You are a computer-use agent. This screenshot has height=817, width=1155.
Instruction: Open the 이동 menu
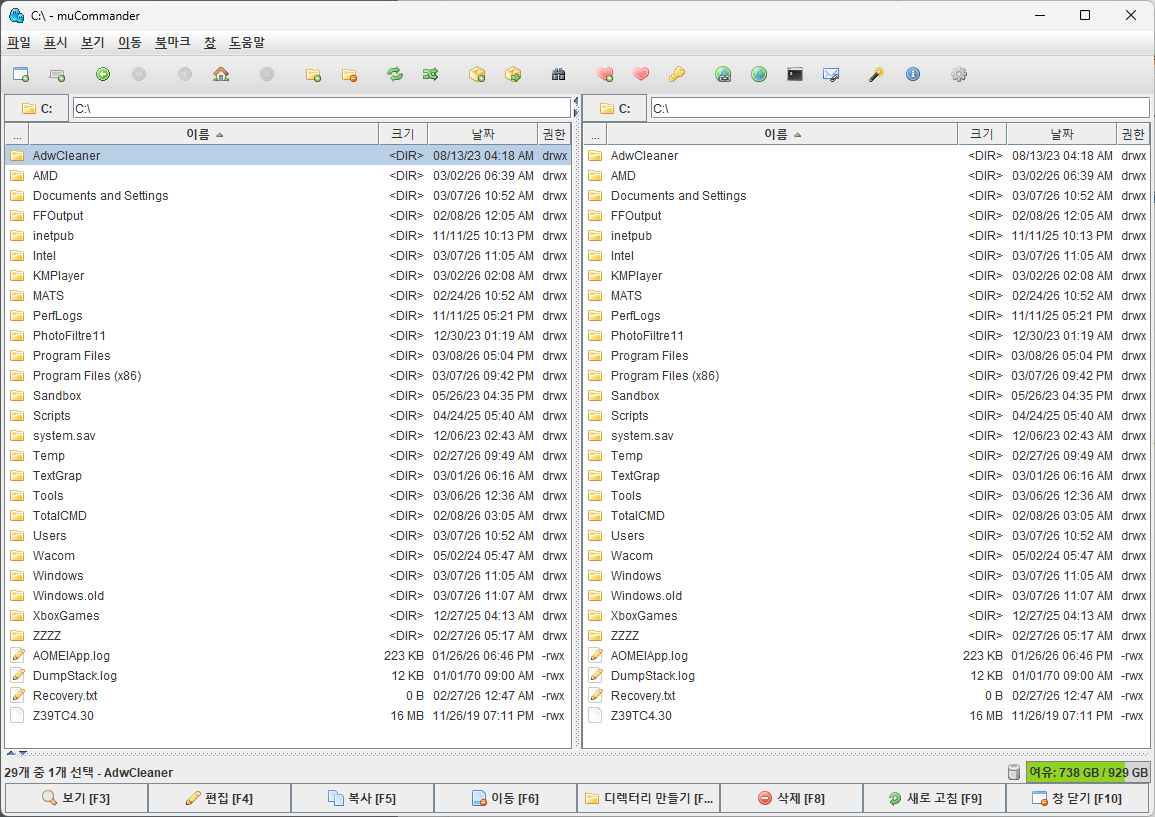coord(130,43)
